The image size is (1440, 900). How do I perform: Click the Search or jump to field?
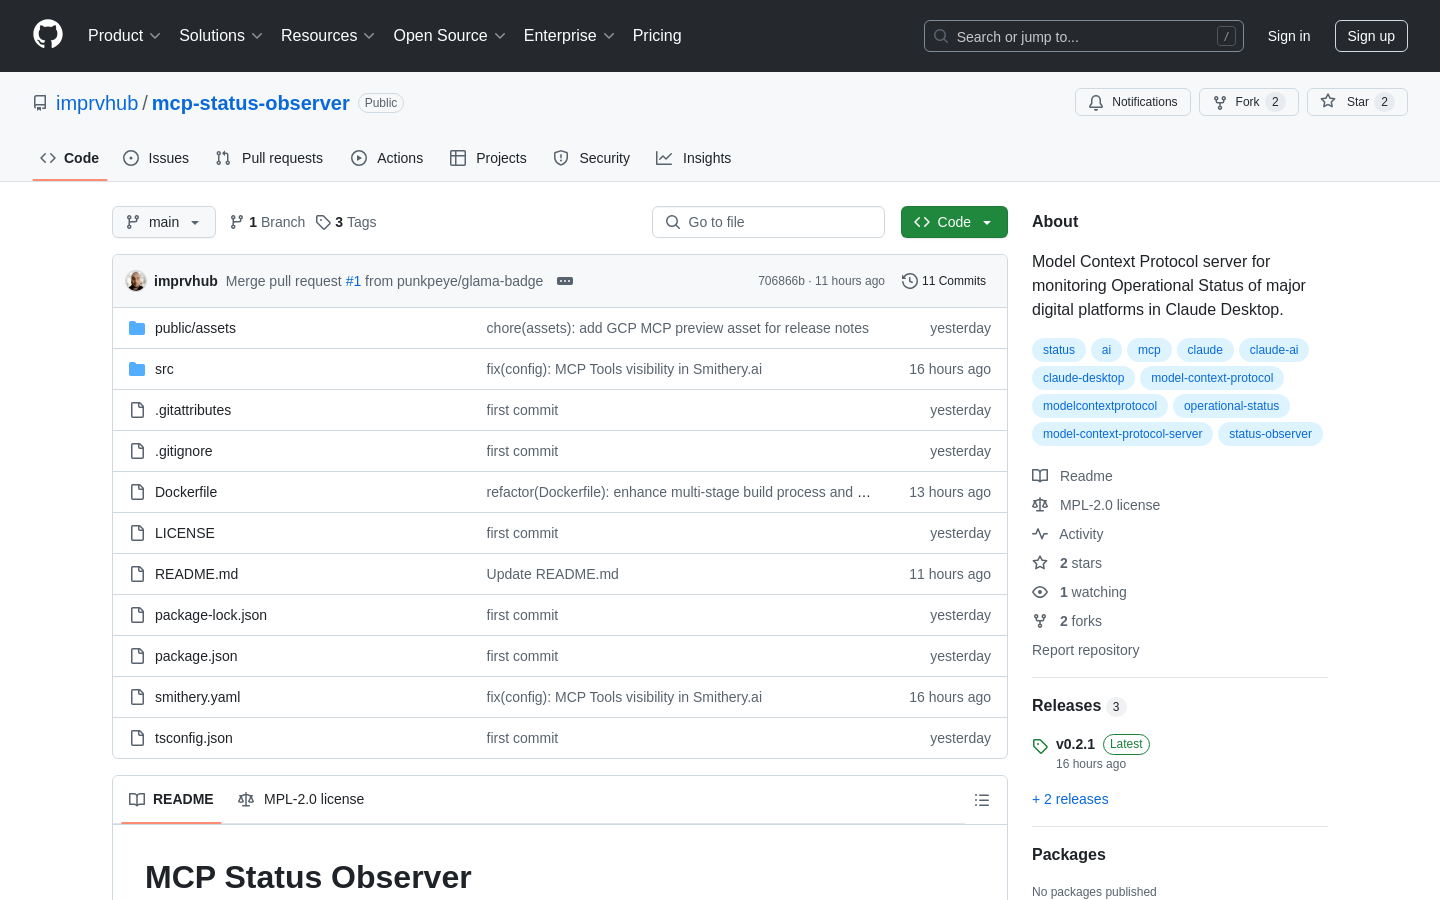(1084, 36)
